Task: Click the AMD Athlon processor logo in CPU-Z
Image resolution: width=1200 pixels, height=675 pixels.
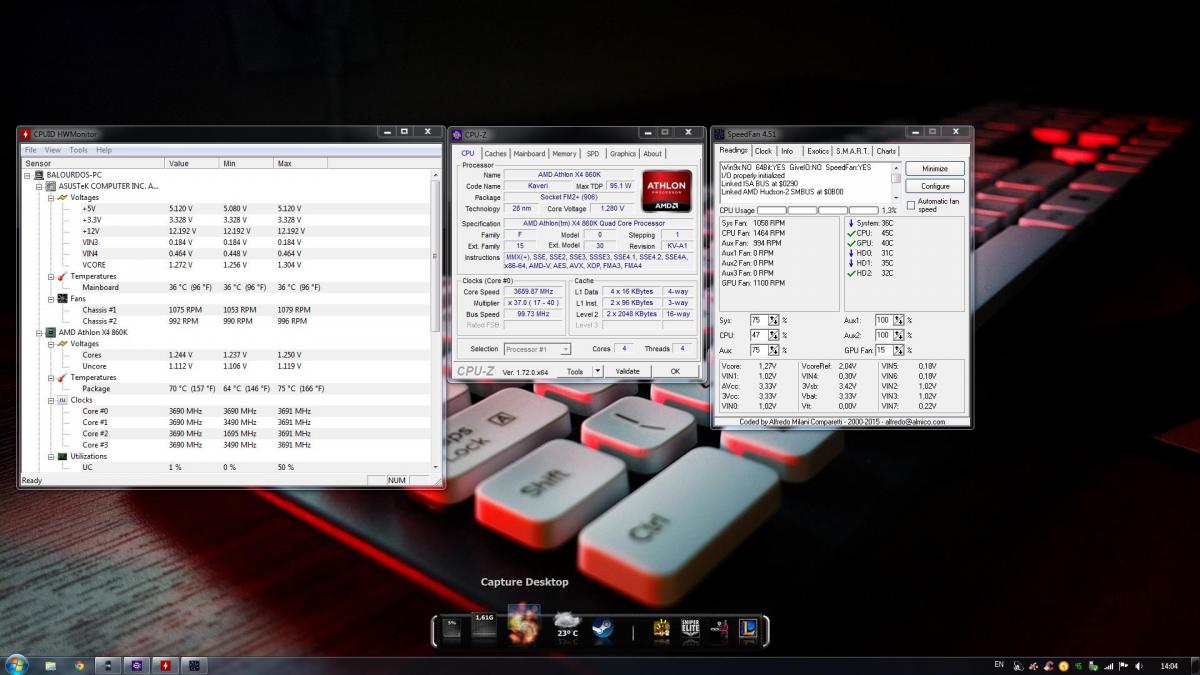Action: click(x=665, y=191)
